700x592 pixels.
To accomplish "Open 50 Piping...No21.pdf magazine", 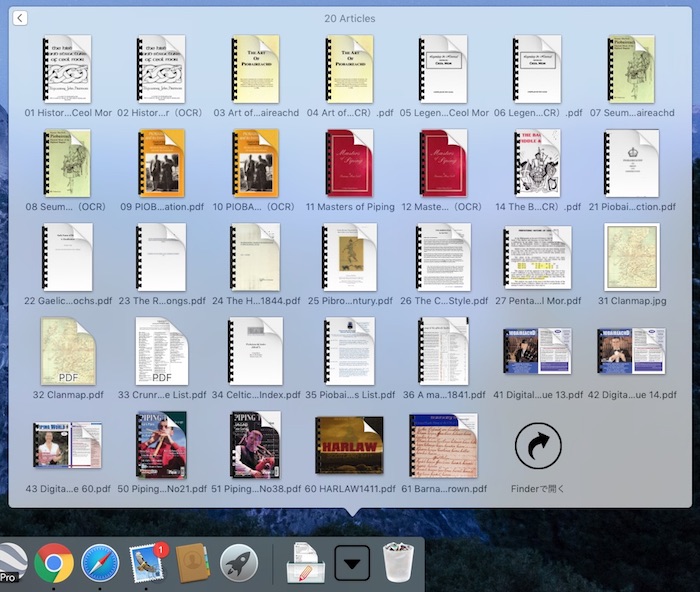I will (161, 445).
